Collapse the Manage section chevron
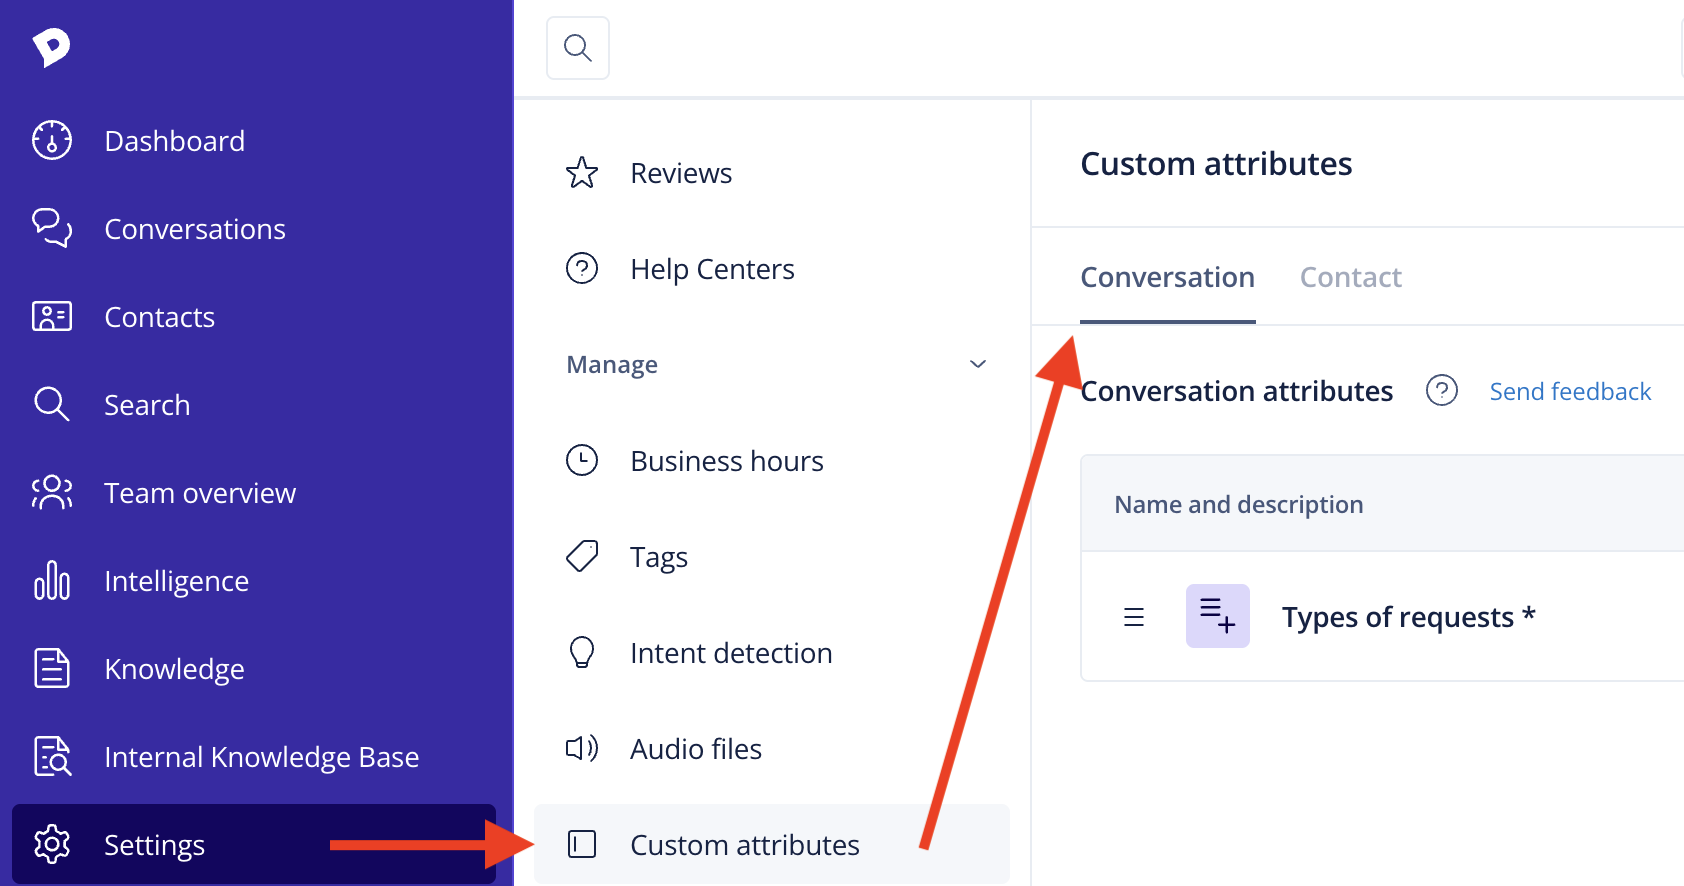1684x886 pixels. pos(978,364)
